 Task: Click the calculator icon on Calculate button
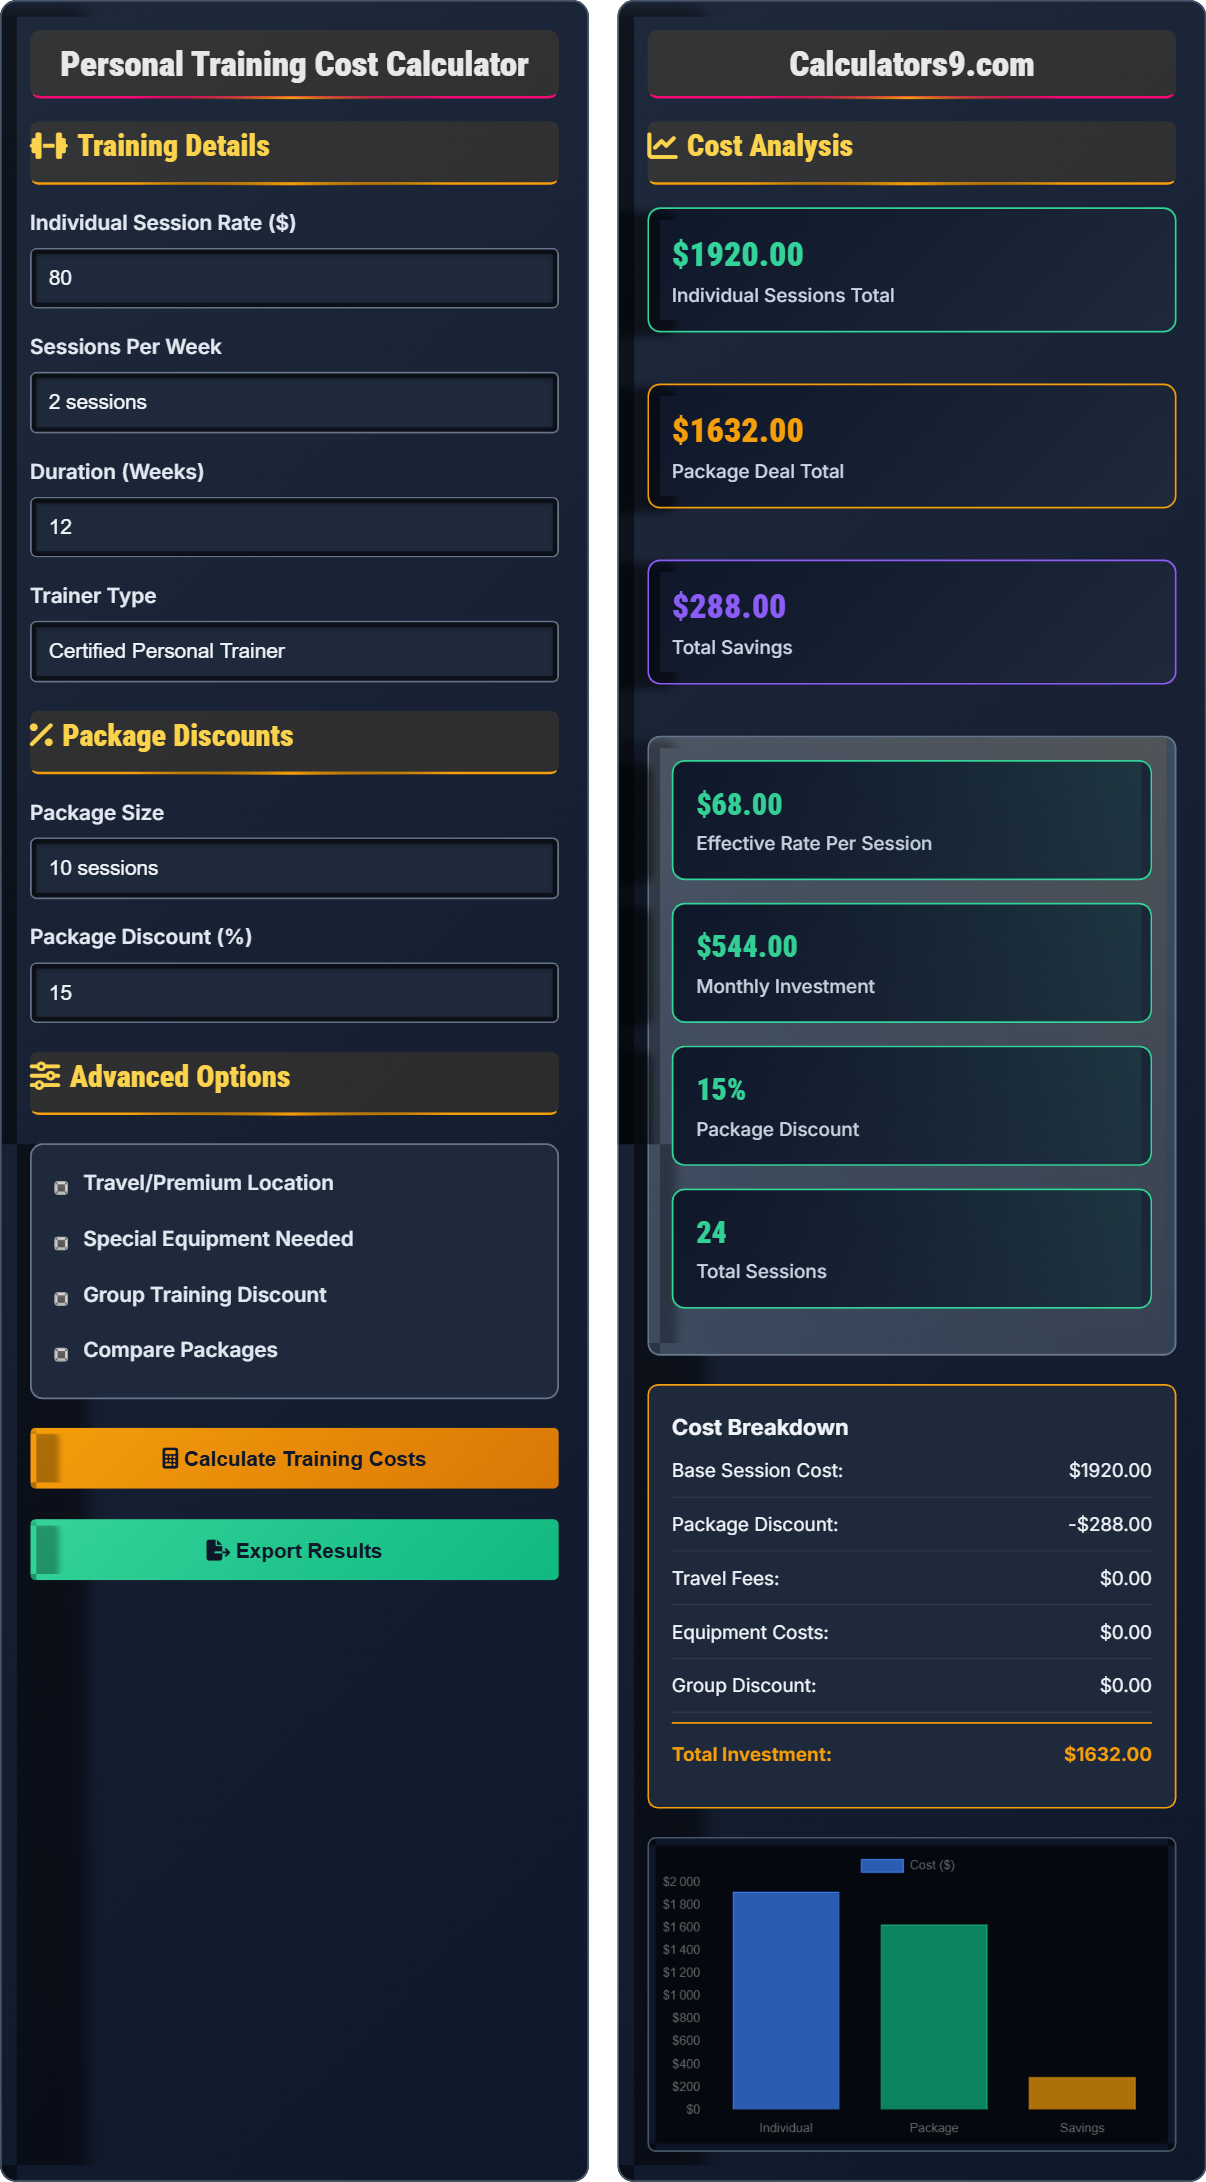pyautogui.click(x=170, y=1458)
